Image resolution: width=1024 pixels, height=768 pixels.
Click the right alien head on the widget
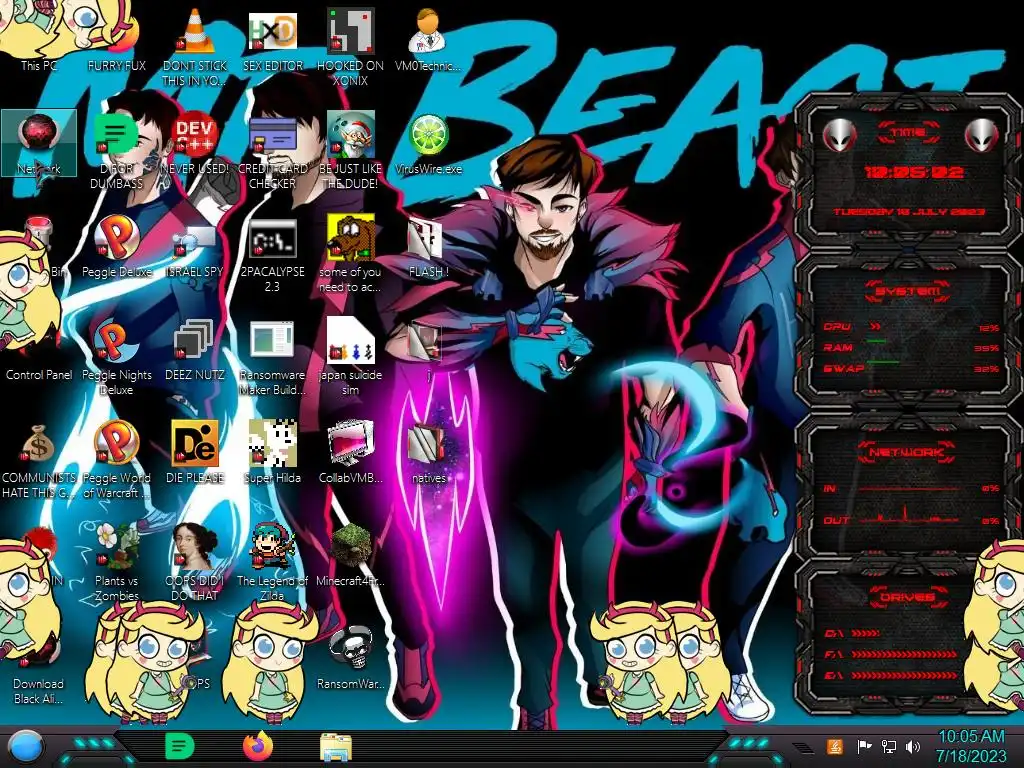(982, 135)
